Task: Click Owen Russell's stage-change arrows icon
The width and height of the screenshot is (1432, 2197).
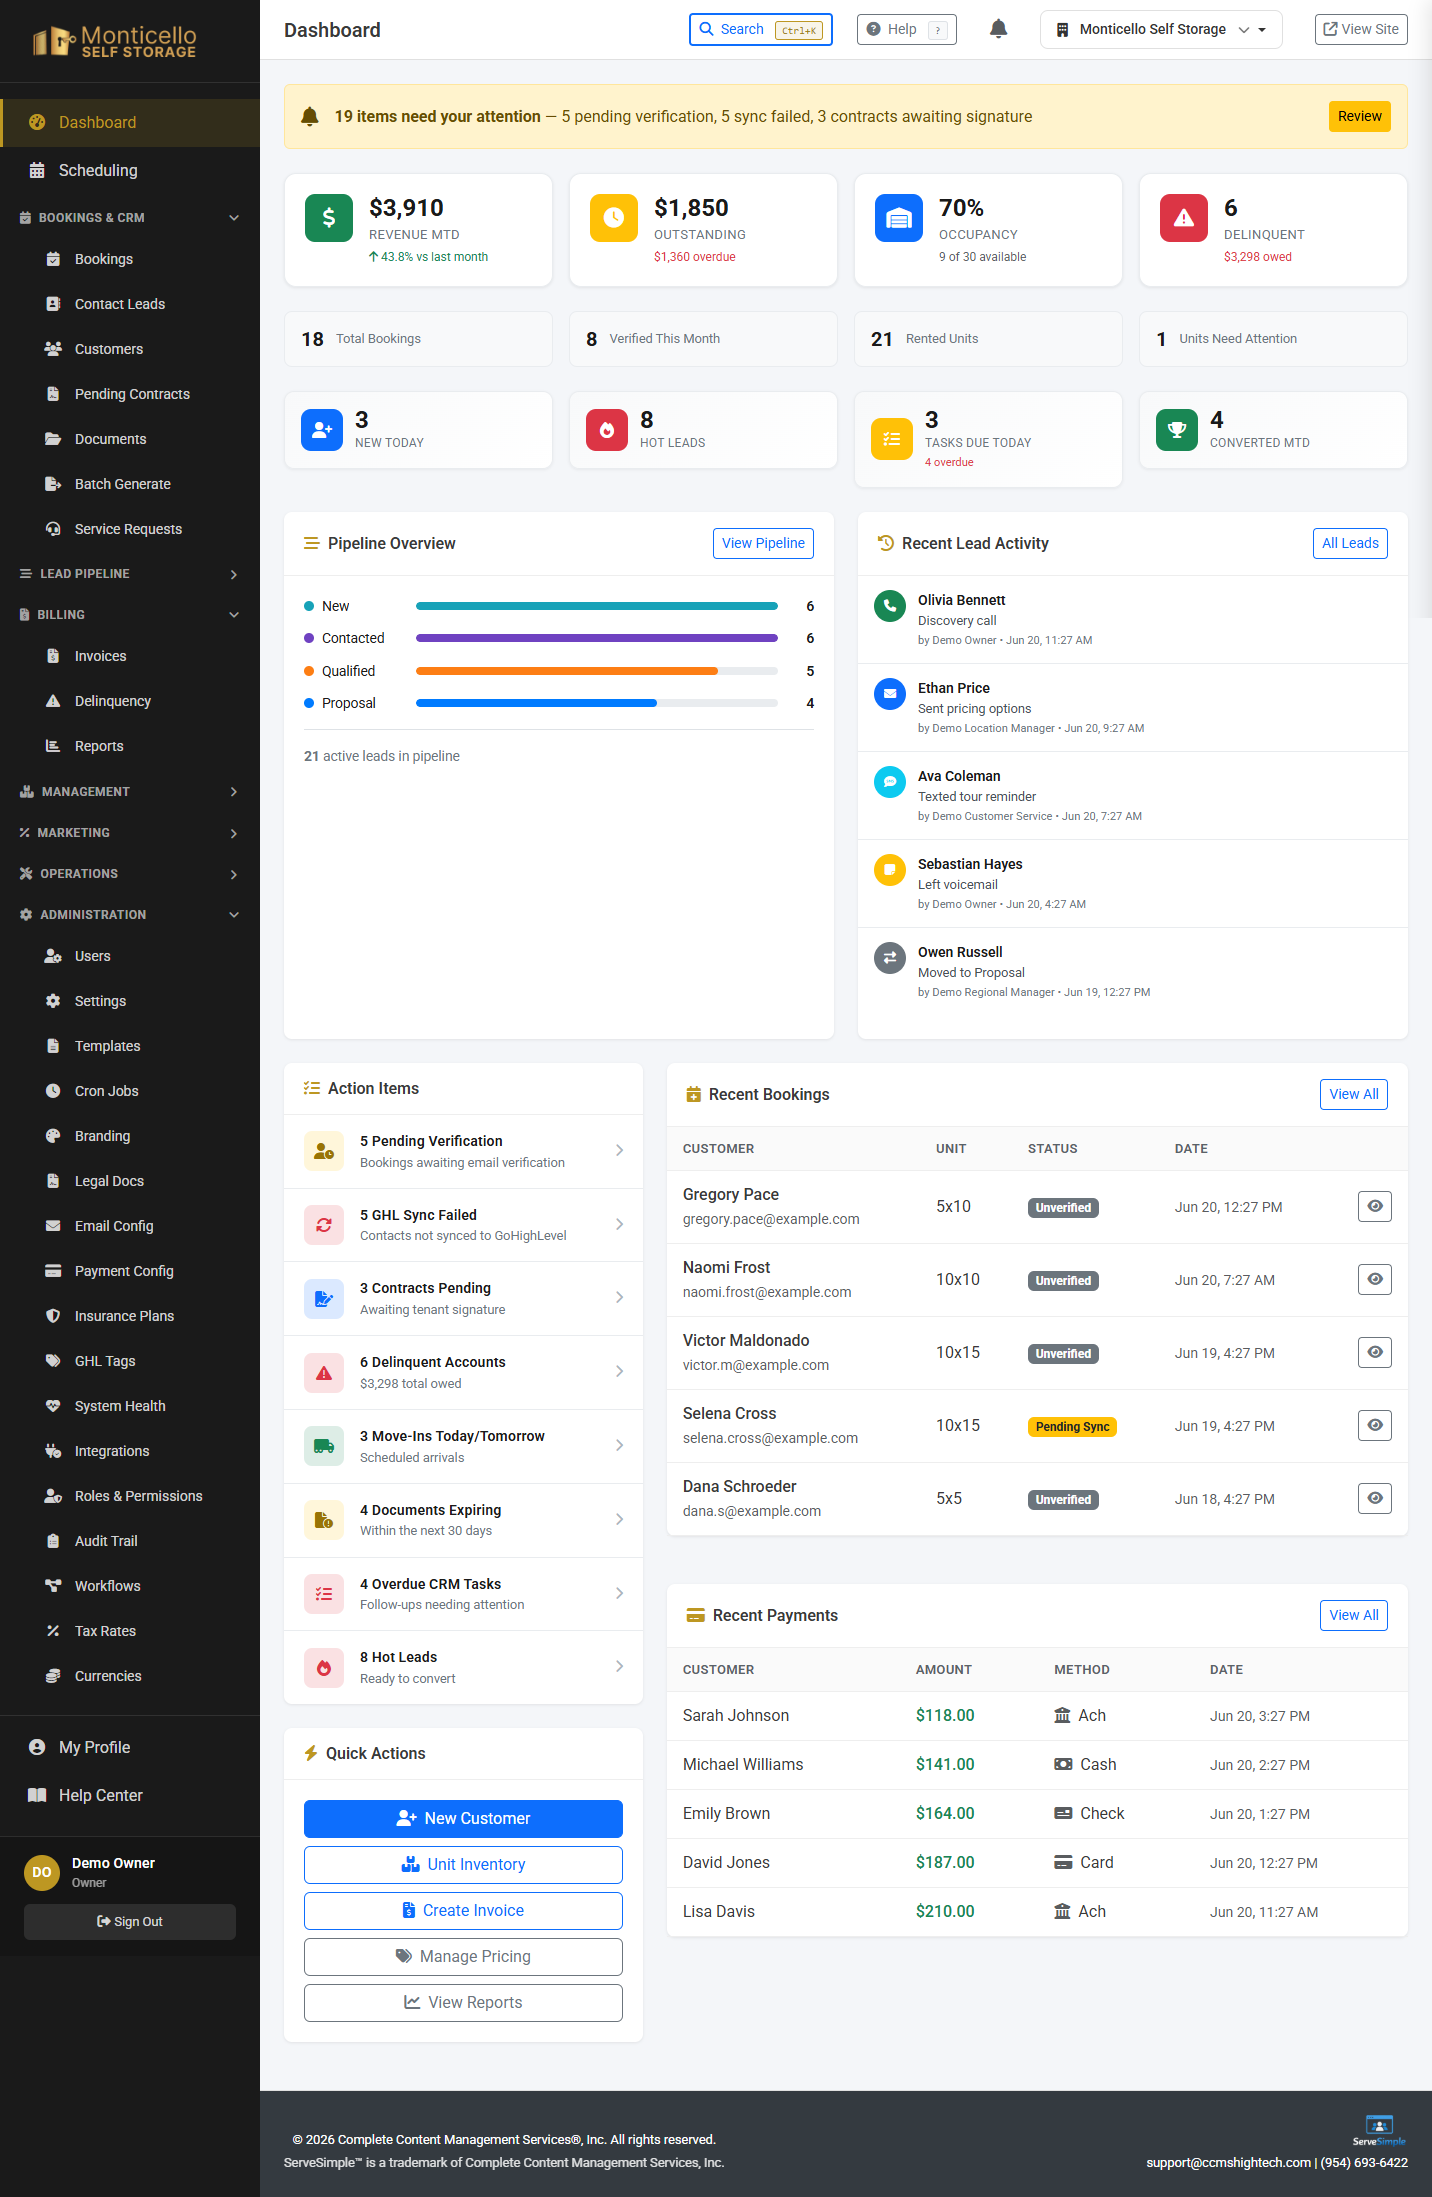Action: [890, 958]
